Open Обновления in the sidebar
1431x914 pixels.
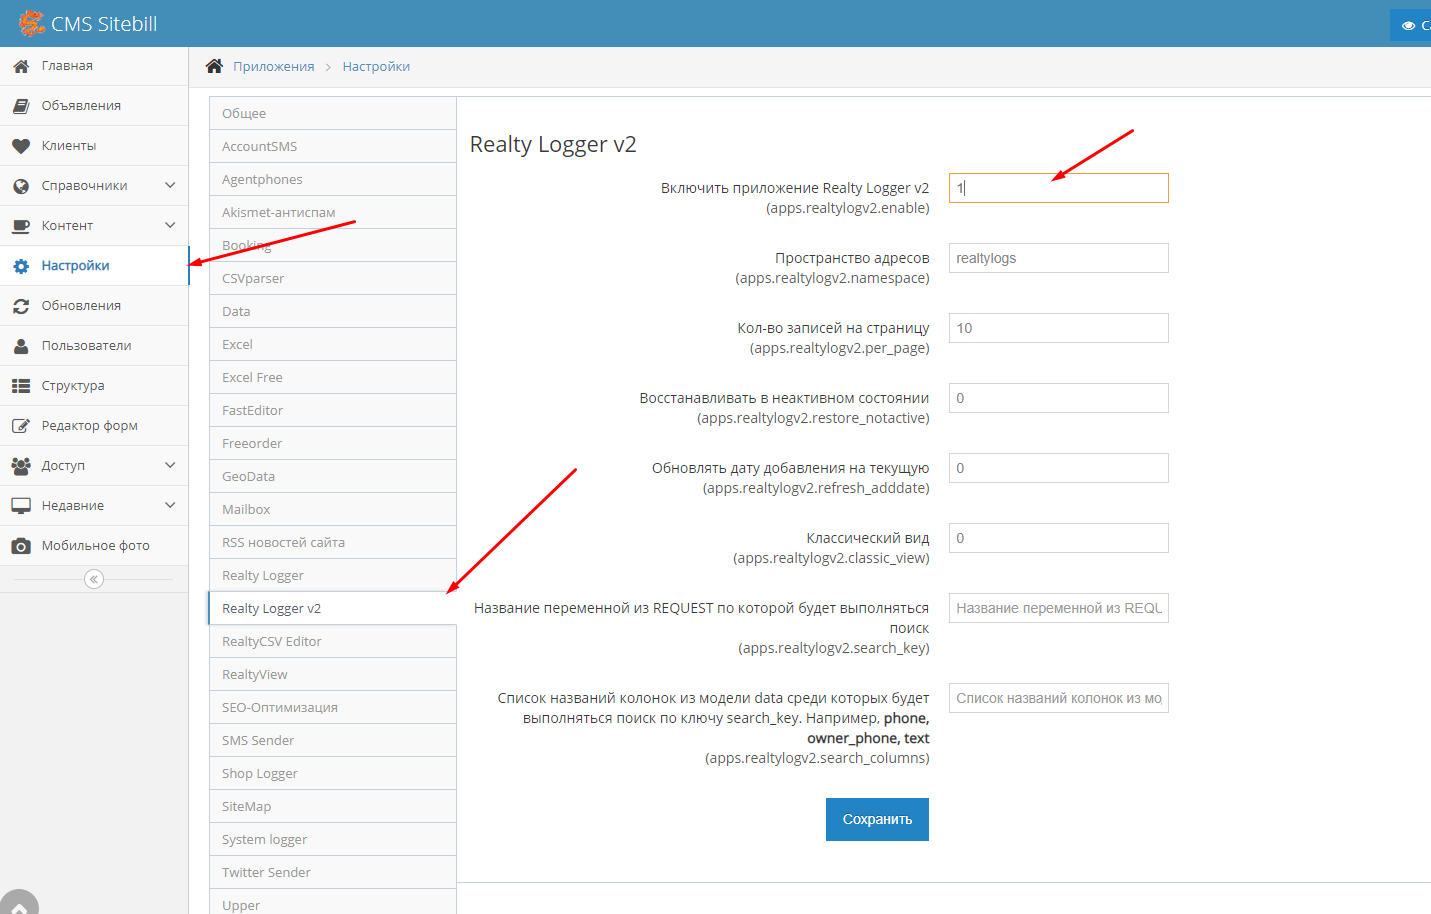click(x=94, y=306)
